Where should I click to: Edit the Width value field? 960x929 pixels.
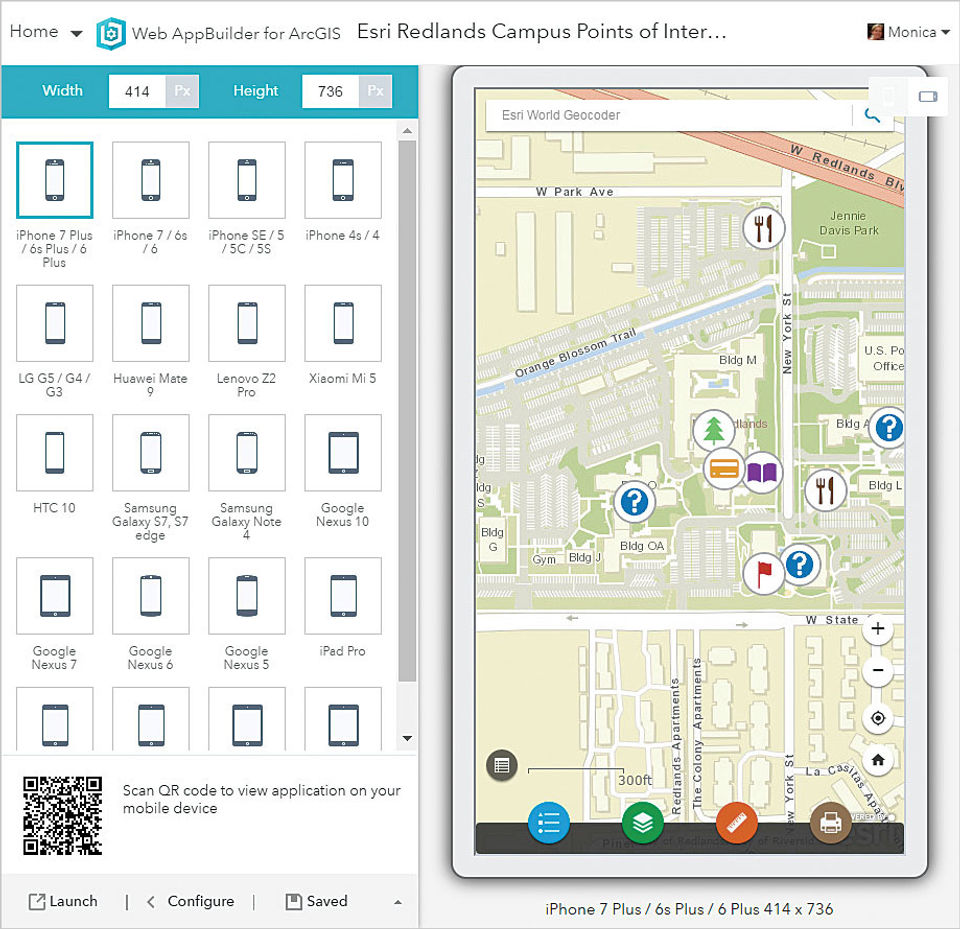137,91
